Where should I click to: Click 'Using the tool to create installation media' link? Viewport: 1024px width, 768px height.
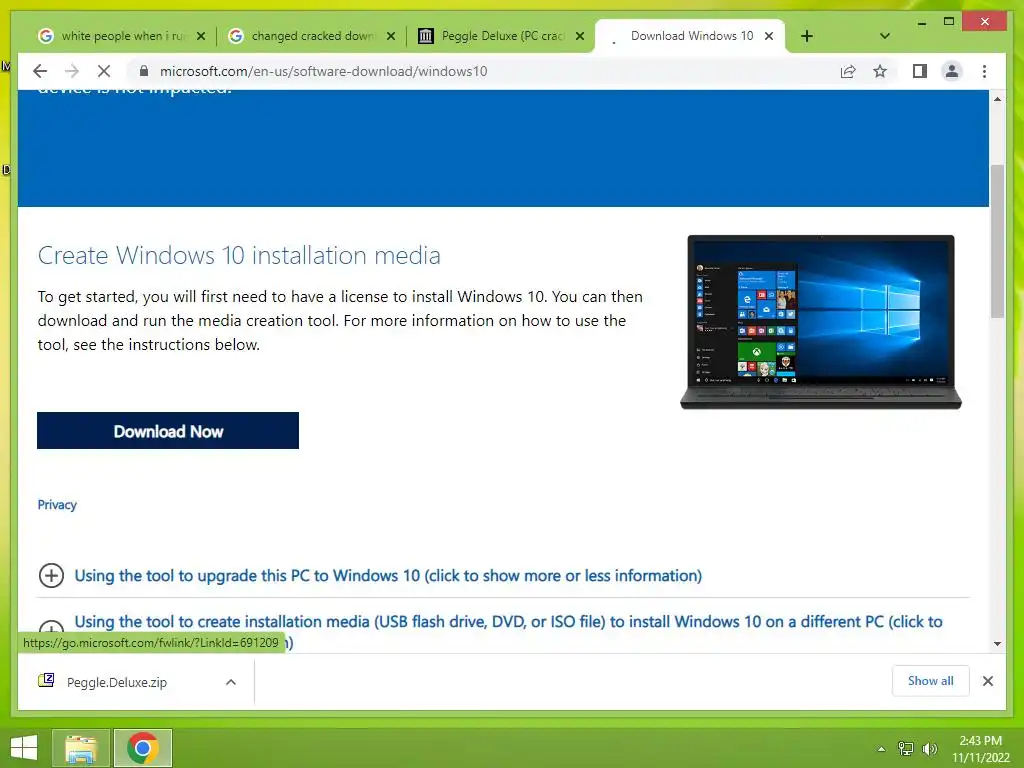click(x=508, y=622)
